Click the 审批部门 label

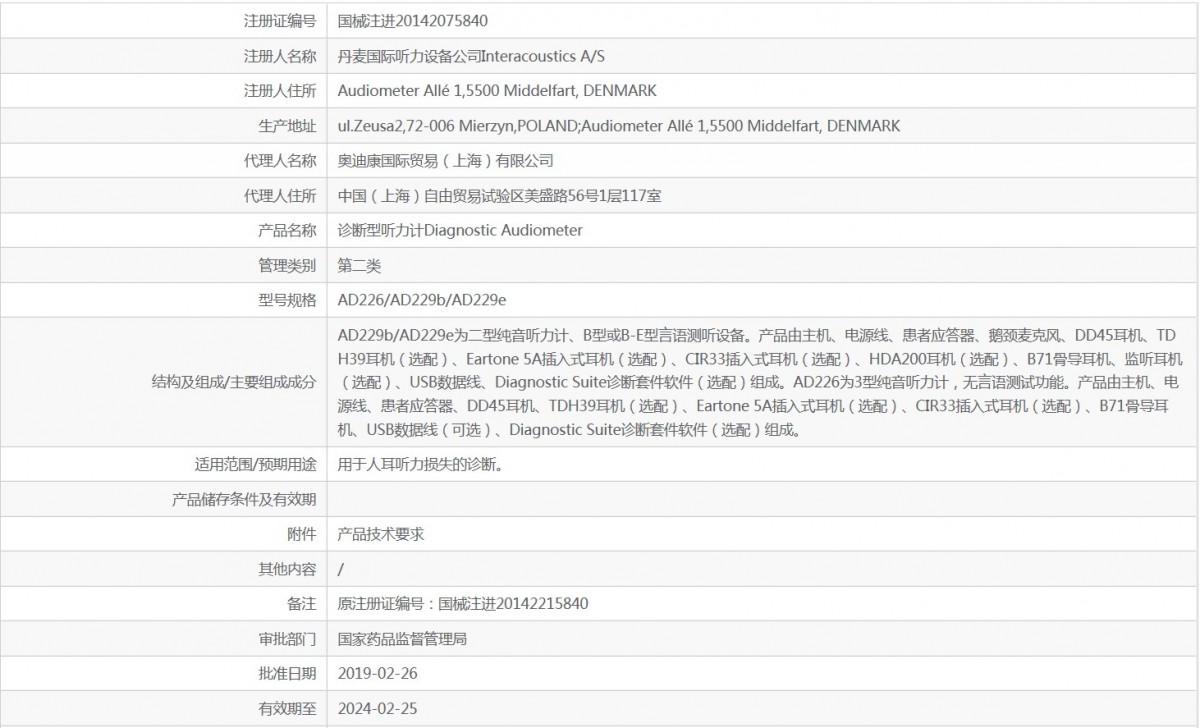(x=287, y=638)
